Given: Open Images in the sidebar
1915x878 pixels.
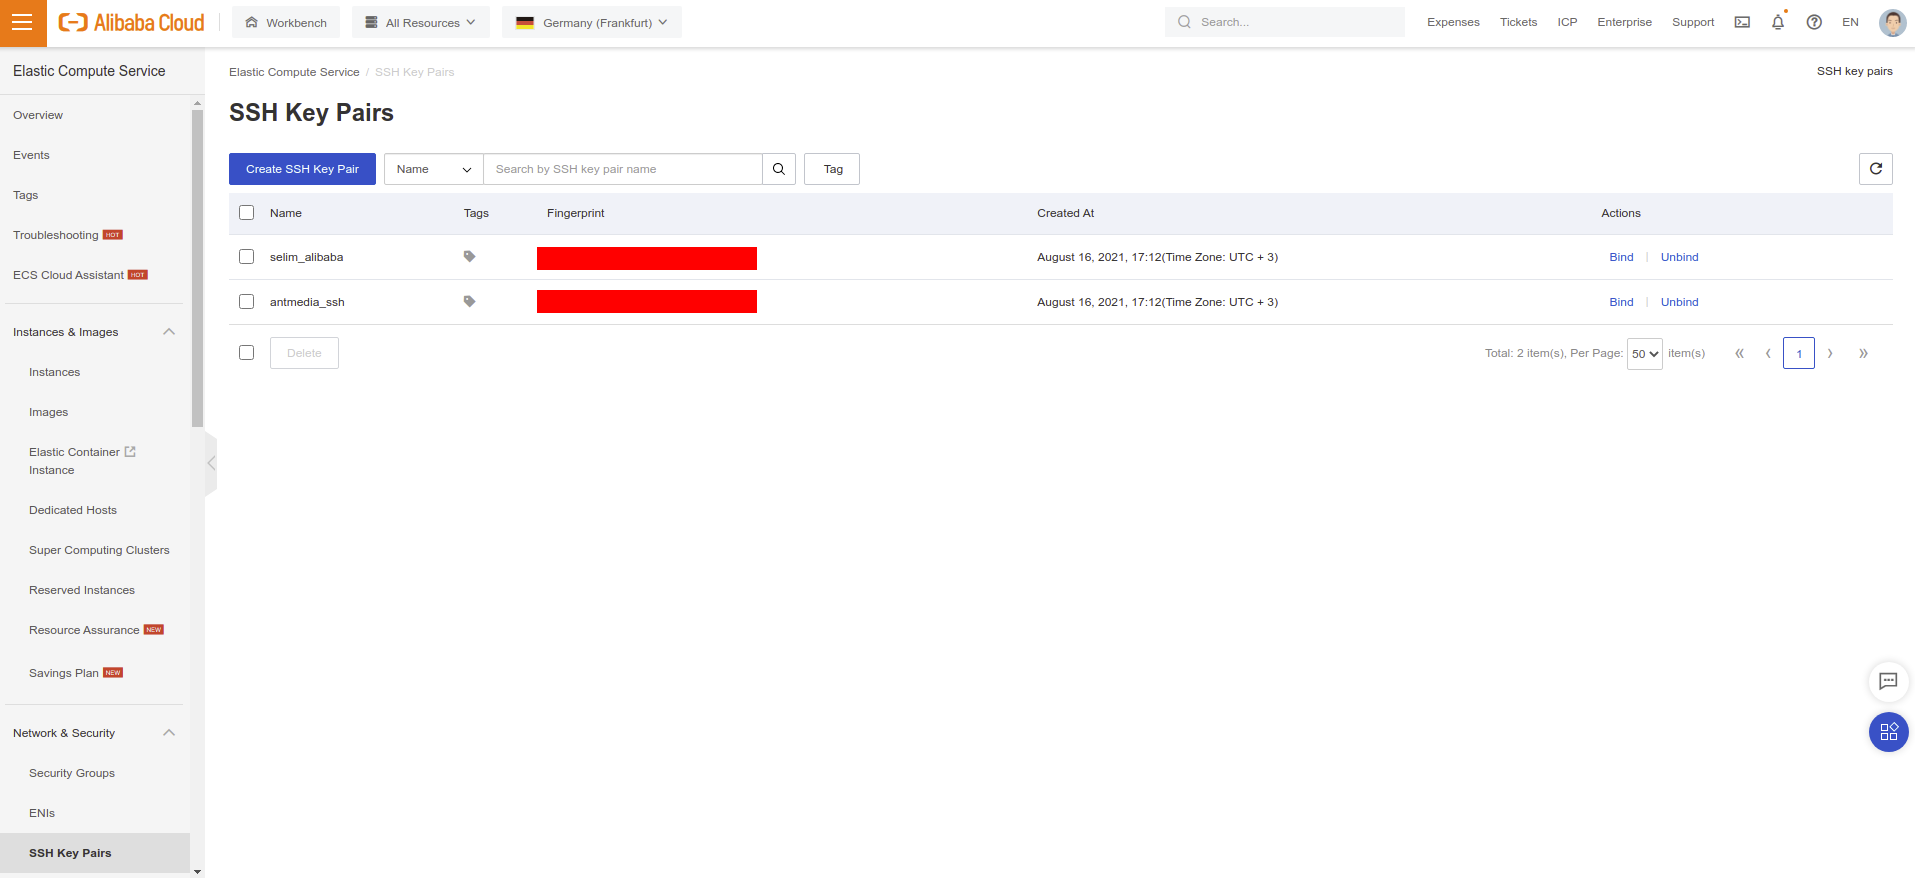Looking at the screenshot, I should [48, 412].
